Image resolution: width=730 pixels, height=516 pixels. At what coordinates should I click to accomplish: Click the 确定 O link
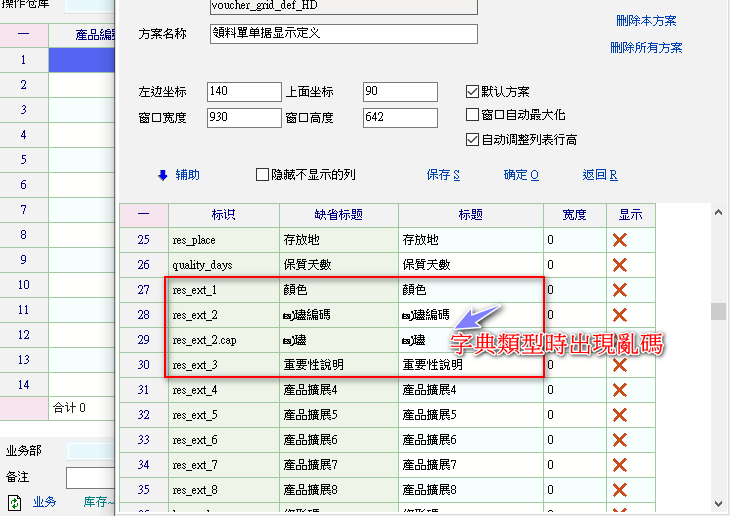point(521,175)
